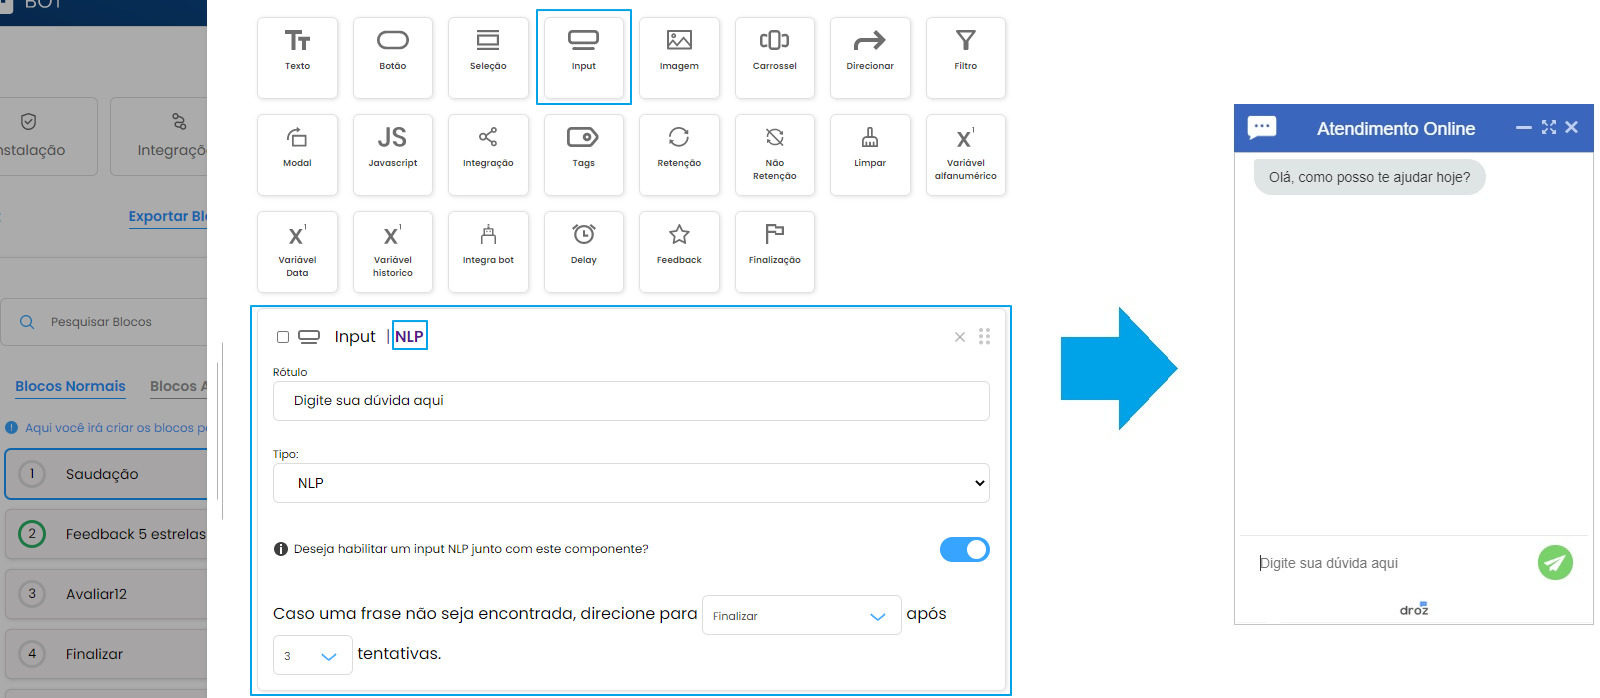Switch to Blocos Normais tab
The image size is (1600, 698).
click(x=70, y=386)
